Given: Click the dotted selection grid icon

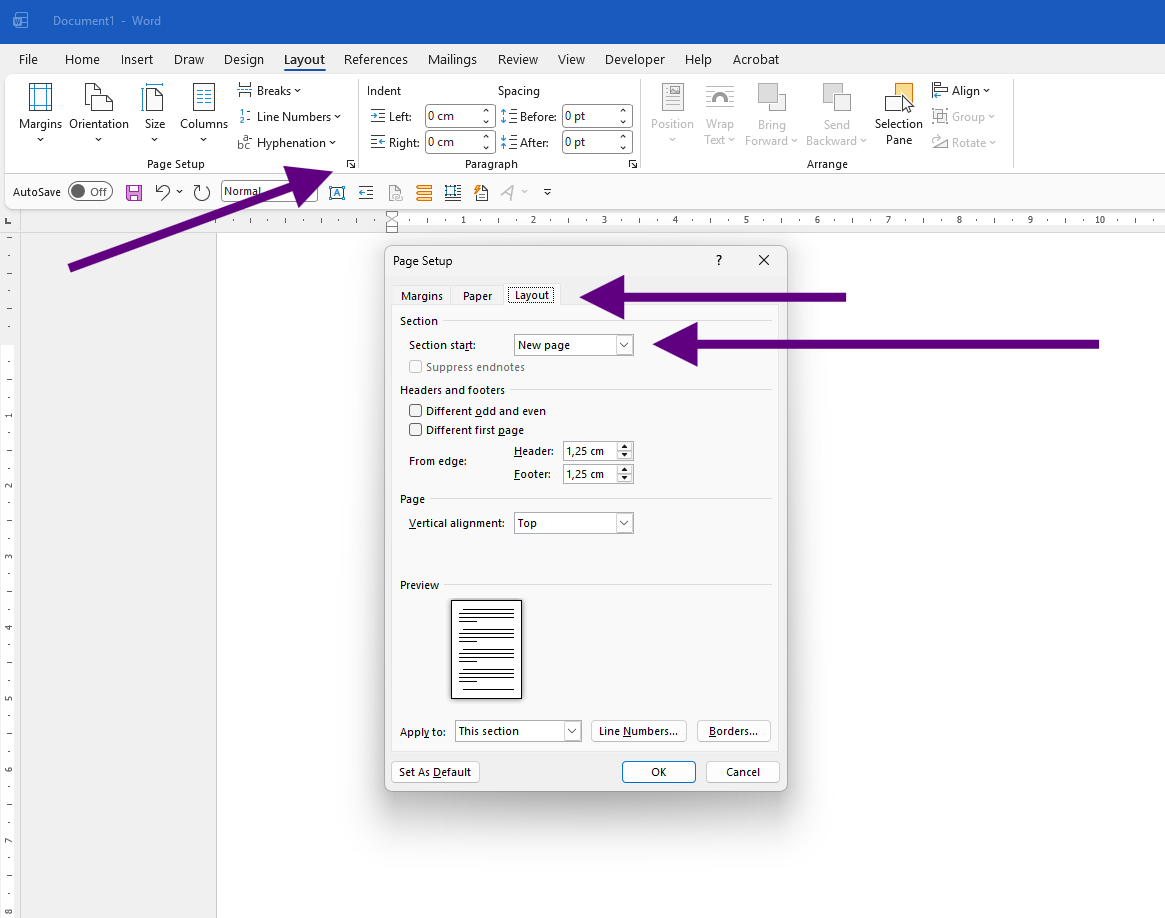Looking at the screenshot, I should 452,193.
